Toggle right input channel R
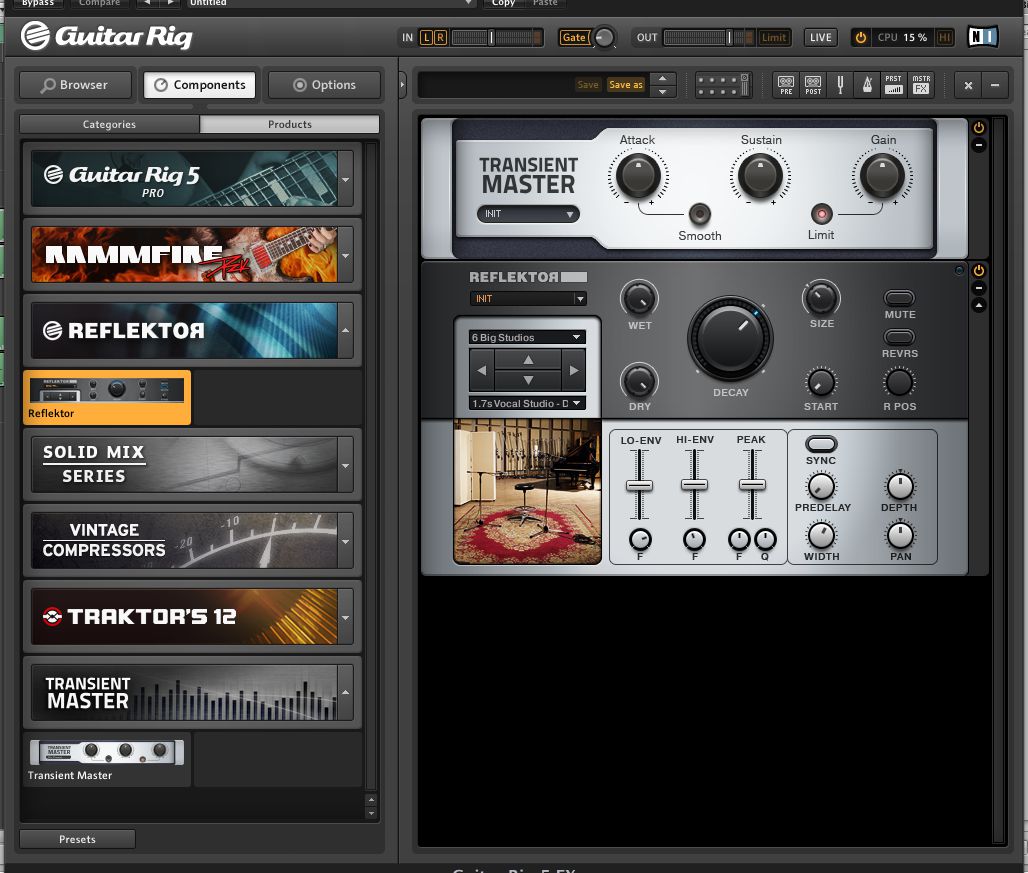The height and width of the screenshot is (873, 1028). (x=441, y=37)
